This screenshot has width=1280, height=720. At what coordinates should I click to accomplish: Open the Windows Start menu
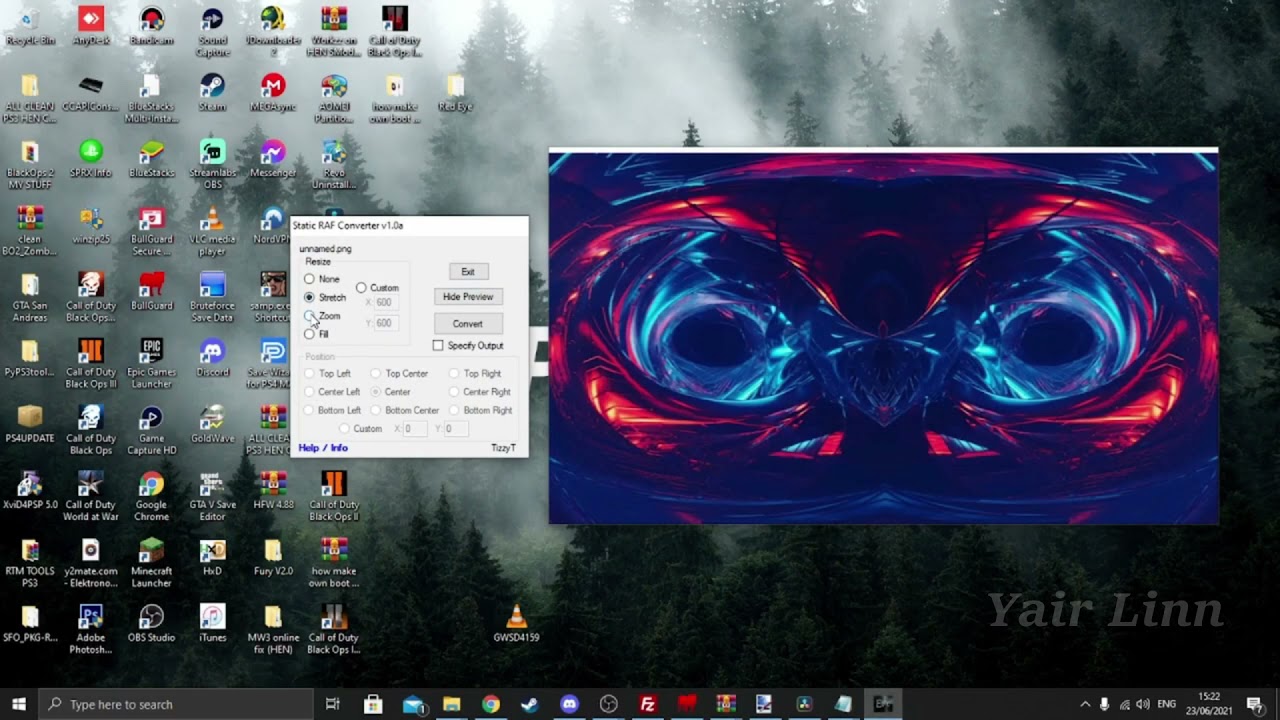tap(19, 704)
